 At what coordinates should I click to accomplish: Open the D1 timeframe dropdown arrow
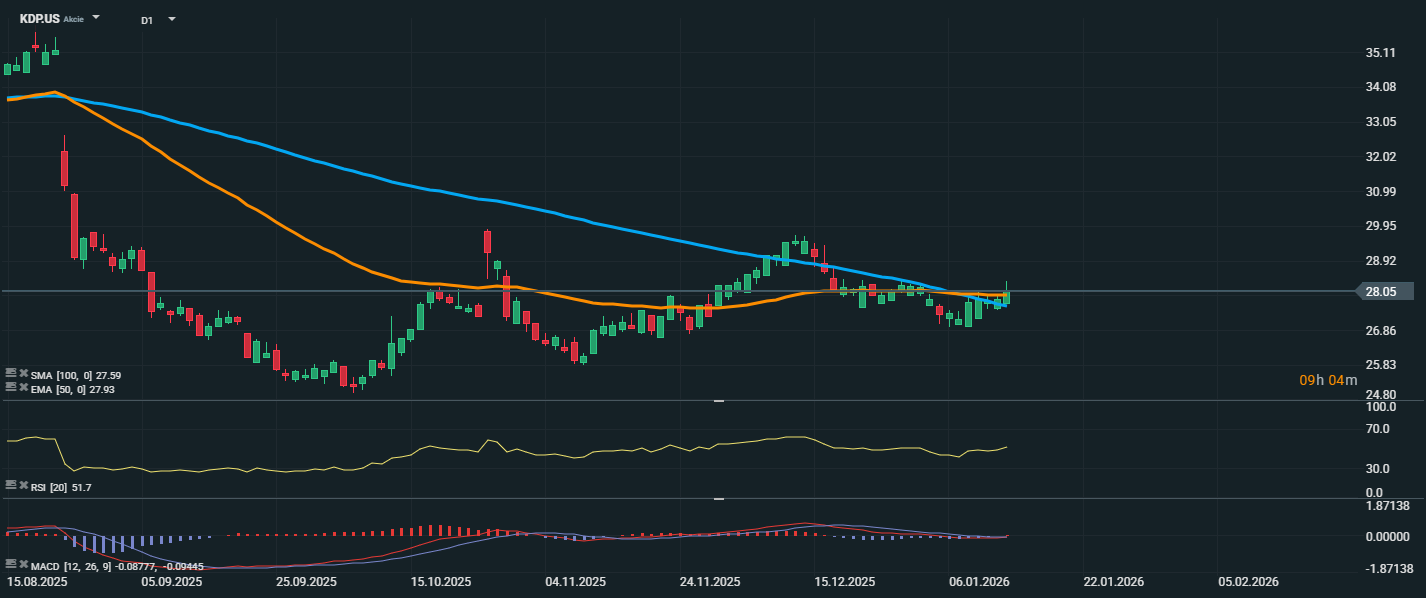coord(172,19)
